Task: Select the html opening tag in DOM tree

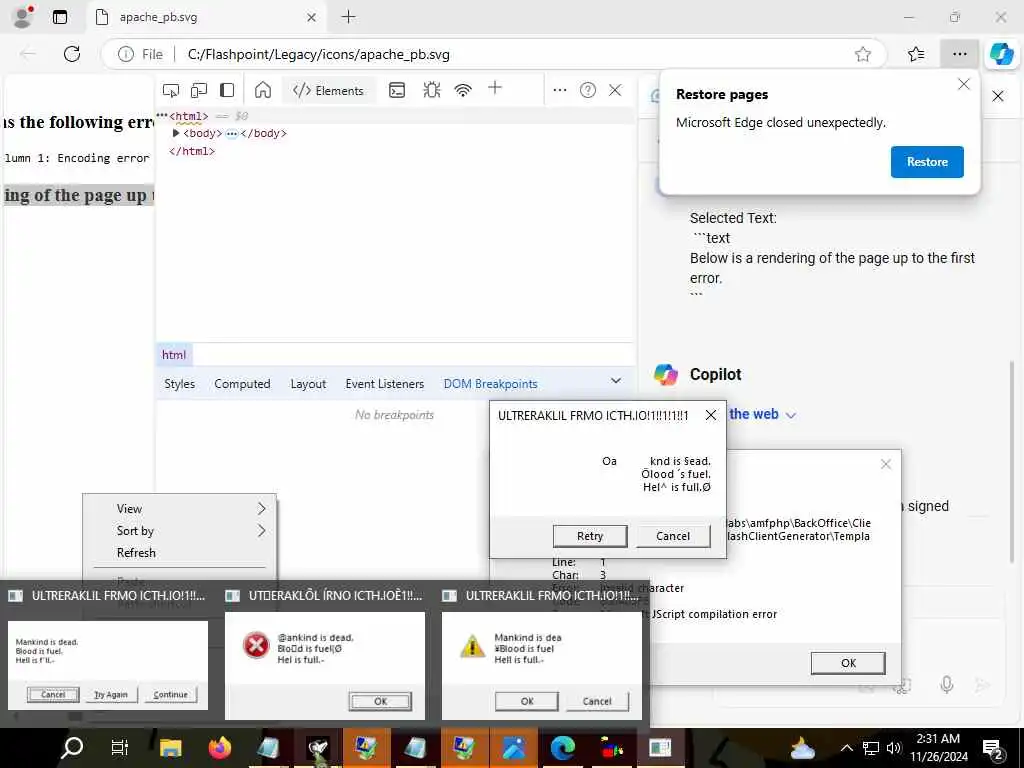Action: (189, 116)
